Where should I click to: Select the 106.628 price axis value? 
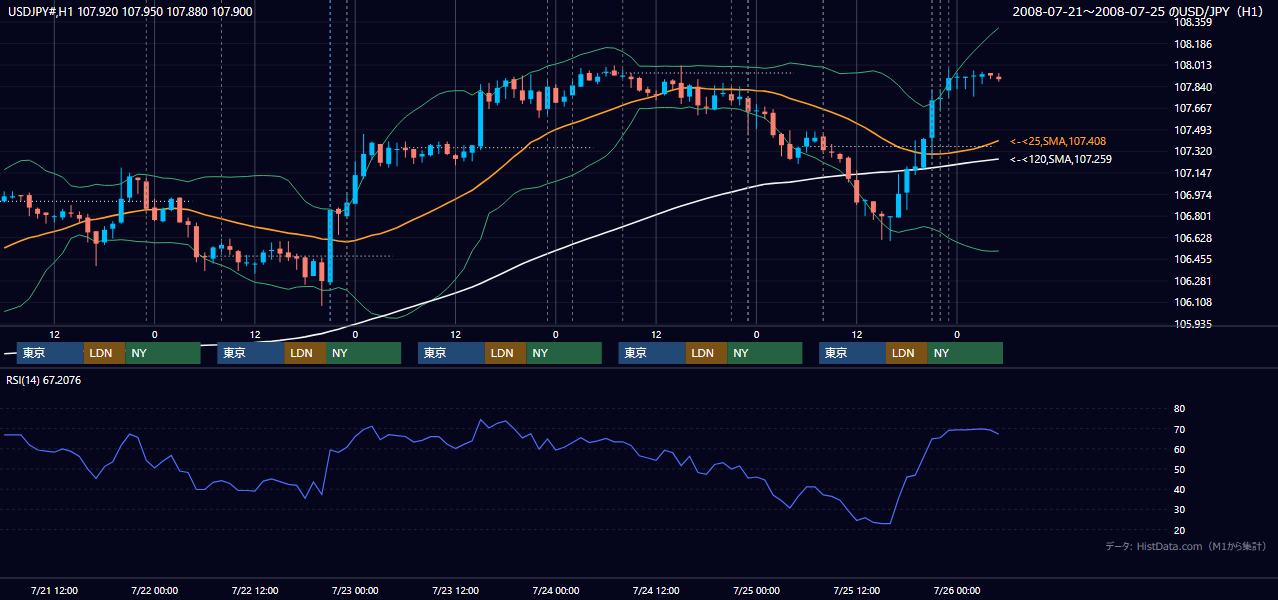click(1192, 237)
